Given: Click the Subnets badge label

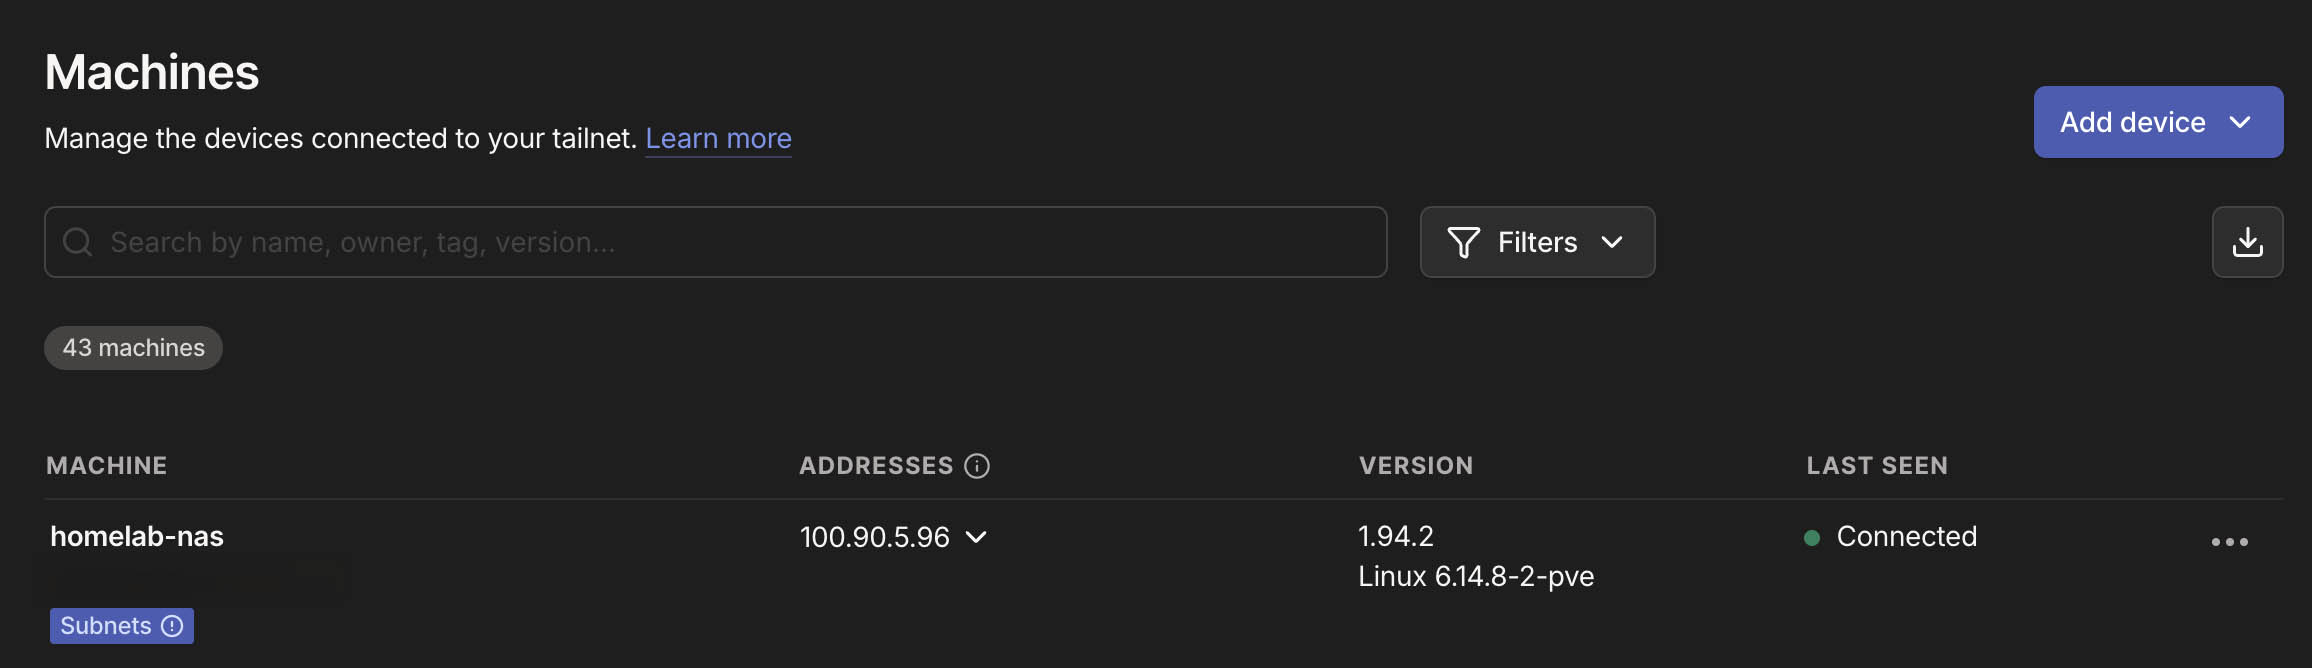Looking at the screenshot, I should (106, 626).
